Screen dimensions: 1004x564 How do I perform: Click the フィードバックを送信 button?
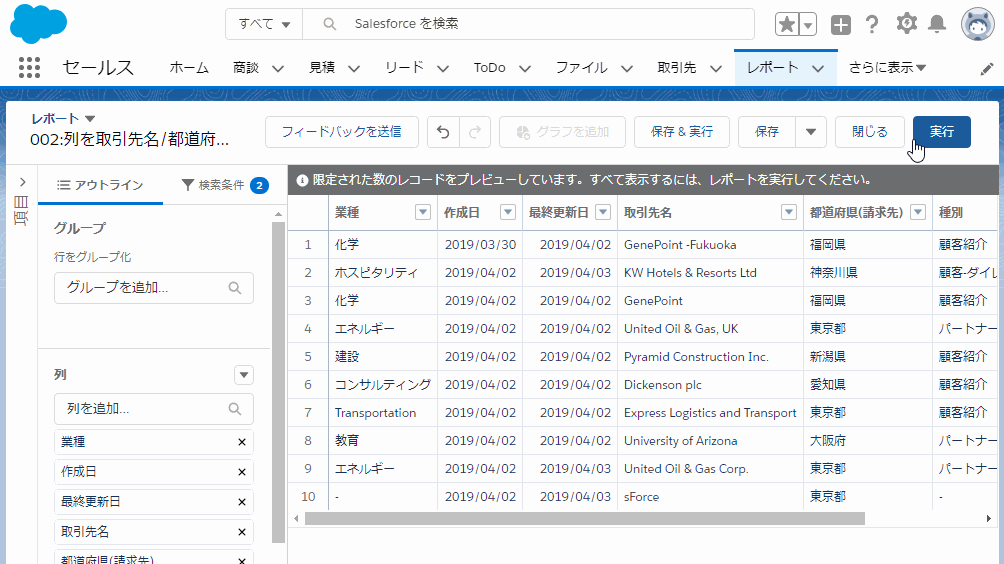pos(342,132)
